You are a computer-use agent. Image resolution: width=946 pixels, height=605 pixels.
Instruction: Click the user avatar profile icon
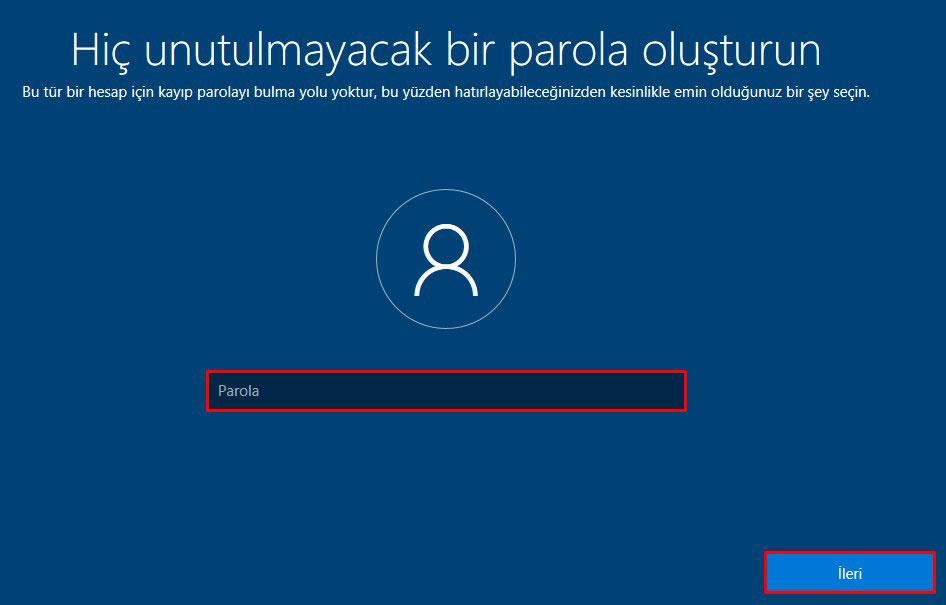(446, 259)
